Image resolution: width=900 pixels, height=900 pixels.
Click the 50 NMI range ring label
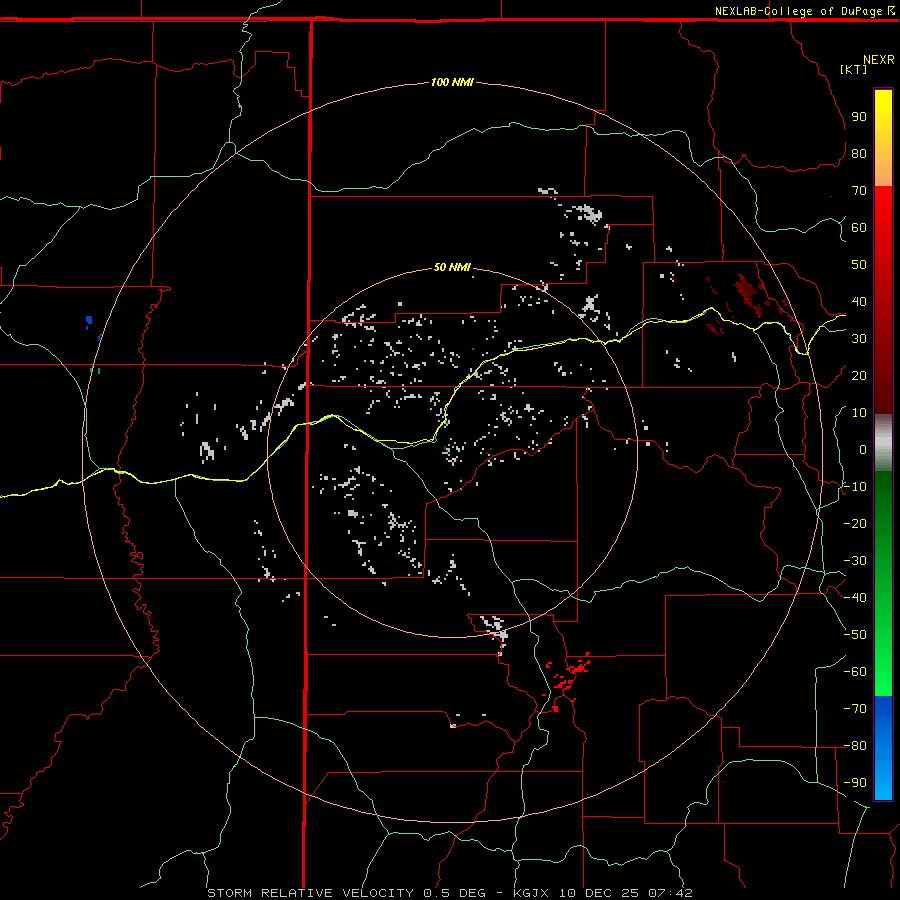pyautogui.click(x=452, y=267)
